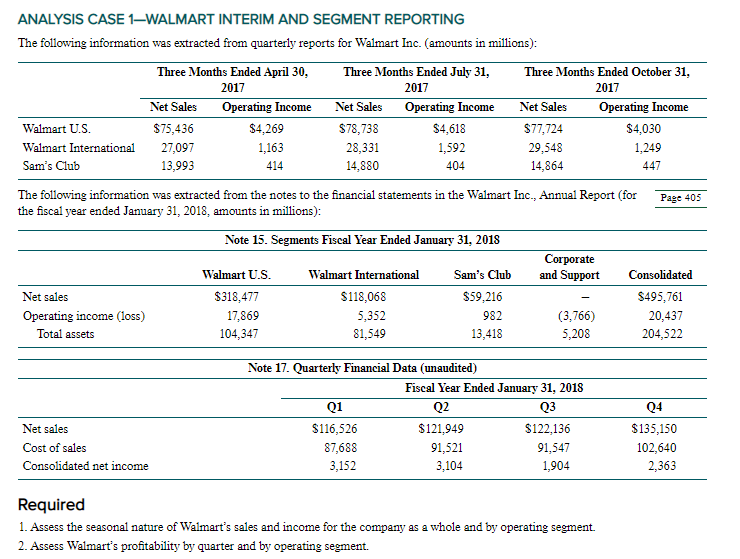Click the 'Three Months Ended July 31, 2017' header
This screenshot has height=559, width=740.
(x=416, y=80)
